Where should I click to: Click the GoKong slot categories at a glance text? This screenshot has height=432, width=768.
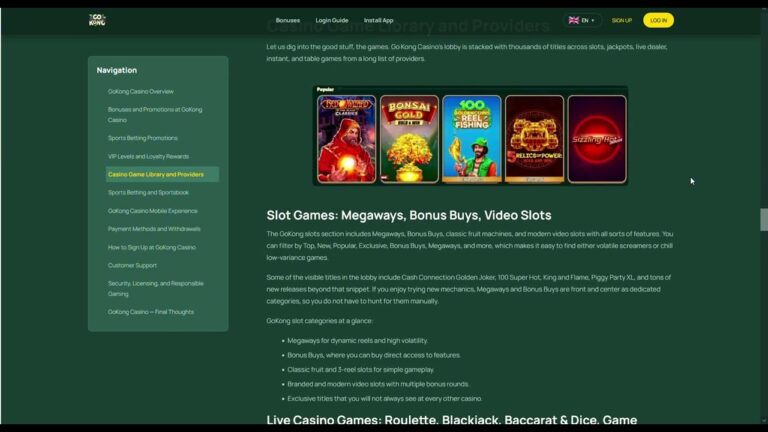tap(319, 321)
